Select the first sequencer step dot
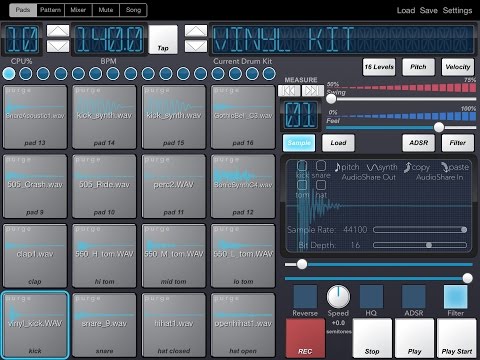This screenshot has width=480, height=360. [9, 74]
